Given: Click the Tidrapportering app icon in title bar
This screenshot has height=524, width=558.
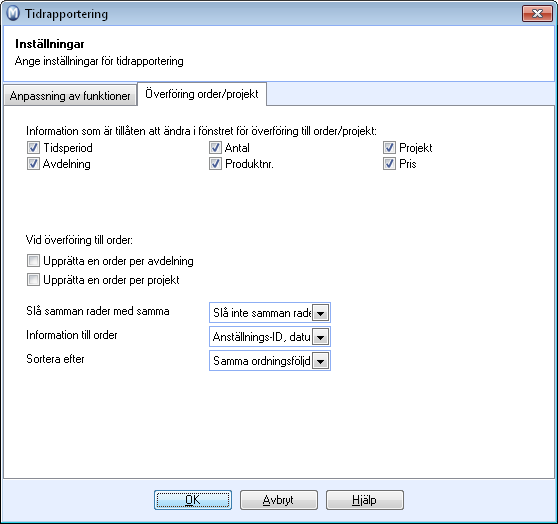Looking at the screenshot, I should (13, 14).
